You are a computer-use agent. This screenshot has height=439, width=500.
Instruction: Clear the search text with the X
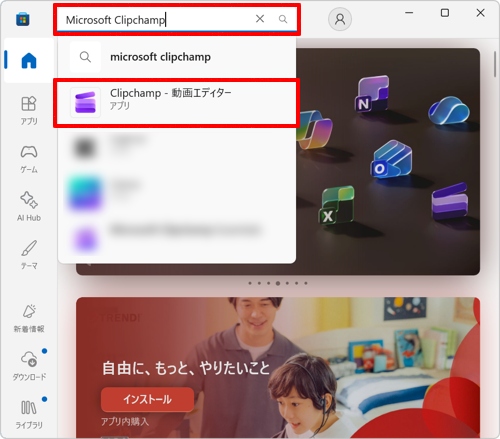(260, 19)
